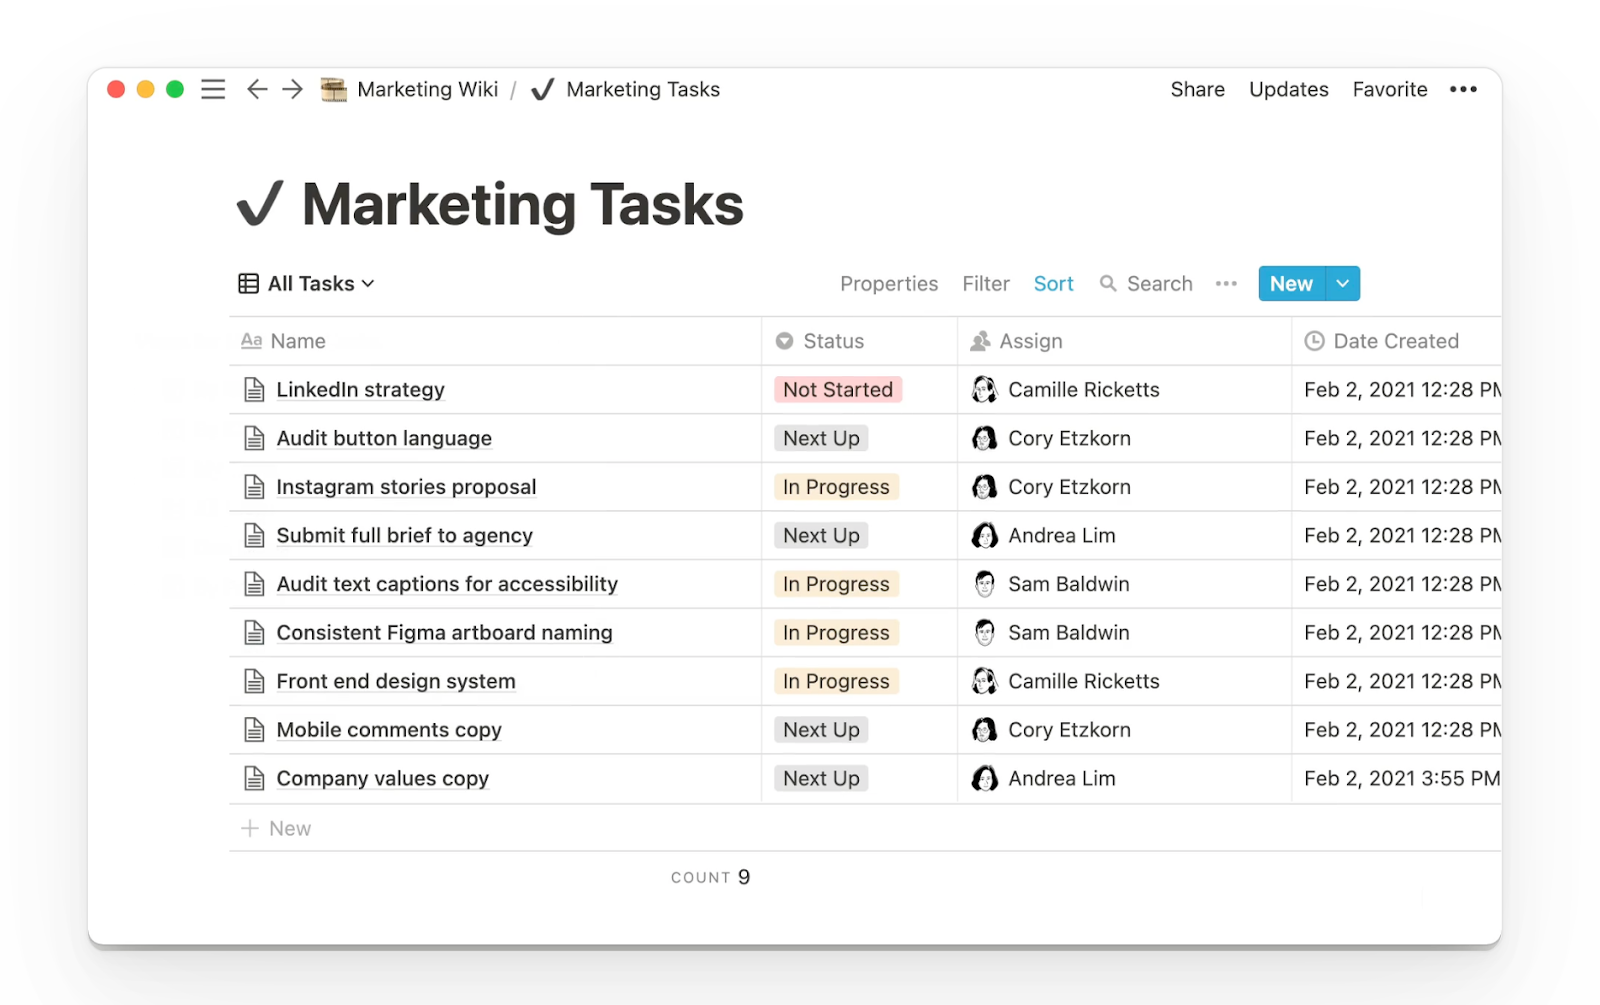Open the table Search icon
Viewport: 1600px width, 1005px height.
click(x=1108, y=283)
